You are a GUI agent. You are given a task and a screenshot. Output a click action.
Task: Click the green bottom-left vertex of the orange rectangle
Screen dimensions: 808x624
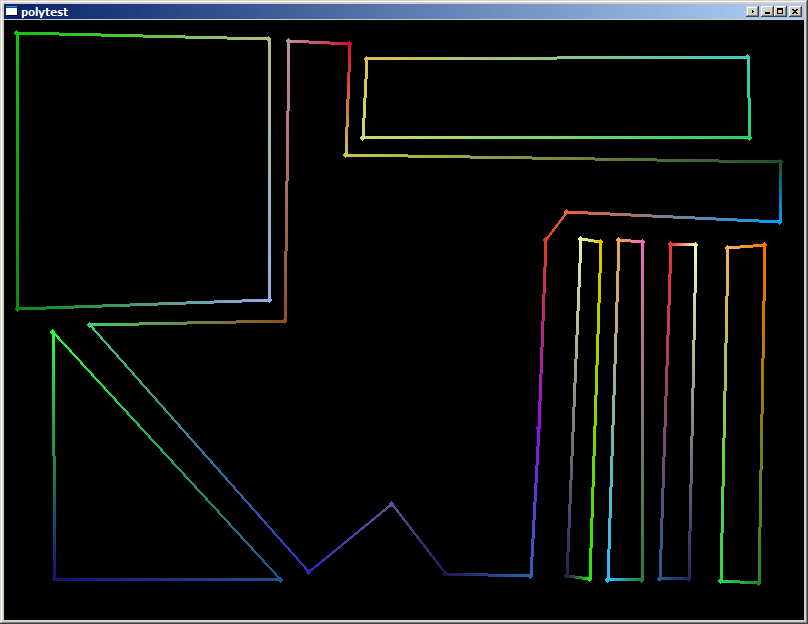[721, 581]
